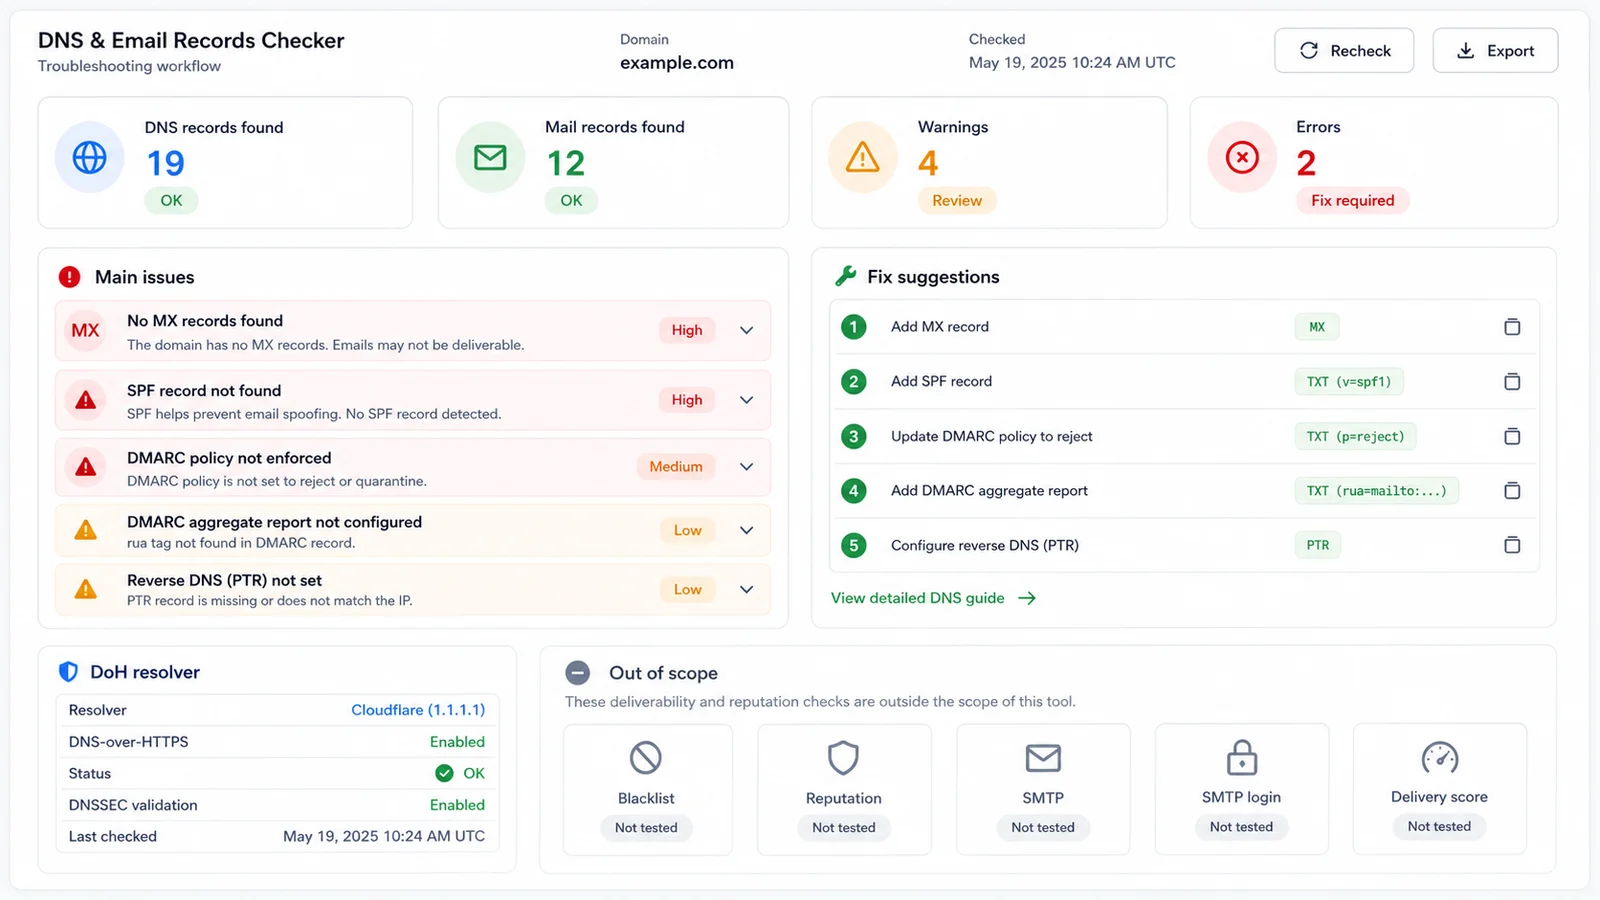Click the example.com domain name
Viewport: 1600px width, 900px height.
click(x=677, y=62)
